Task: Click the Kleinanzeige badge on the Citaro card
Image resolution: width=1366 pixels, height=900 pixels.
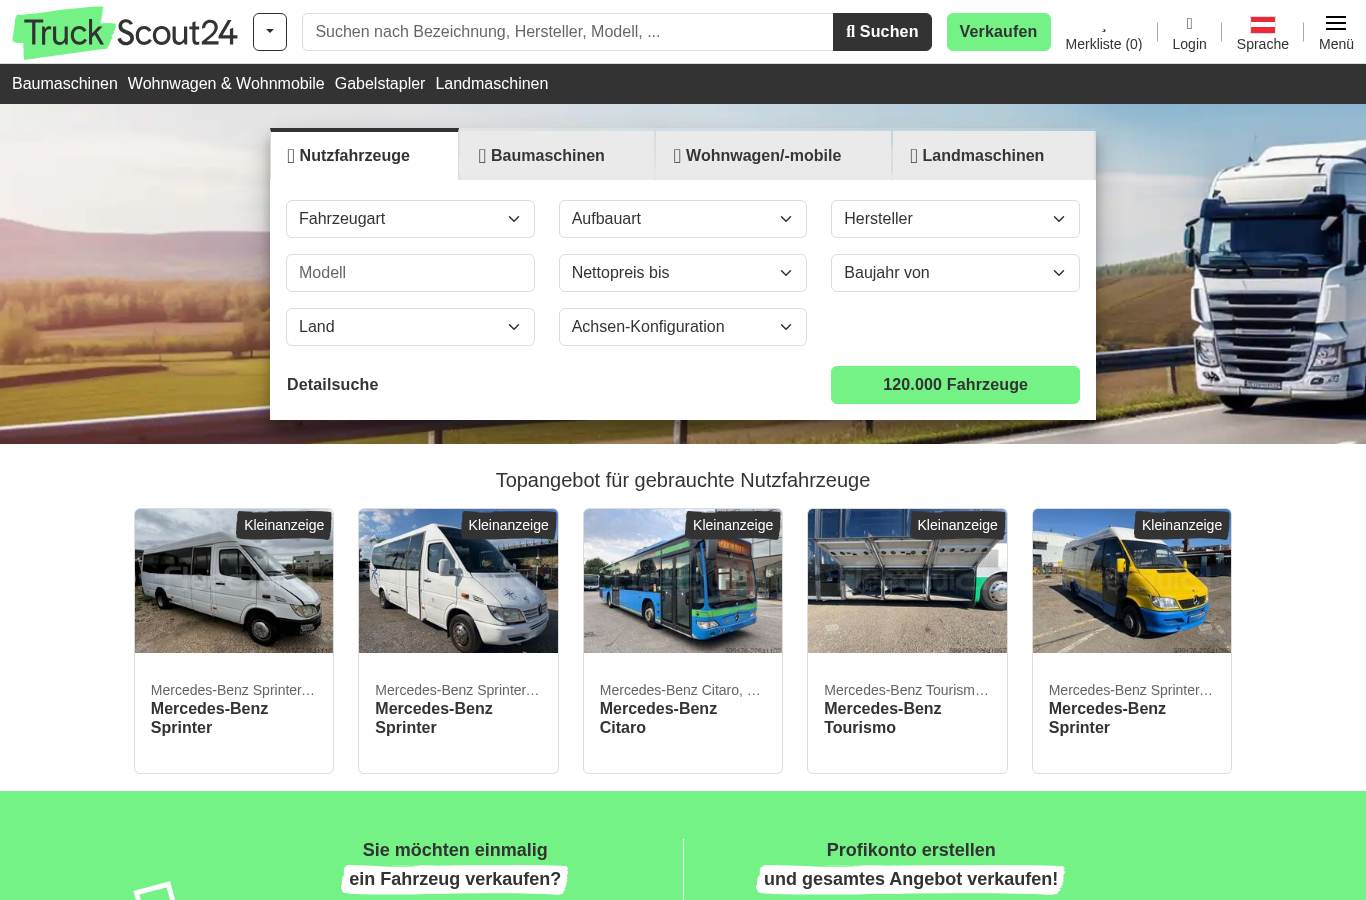Action: point(733,525)
